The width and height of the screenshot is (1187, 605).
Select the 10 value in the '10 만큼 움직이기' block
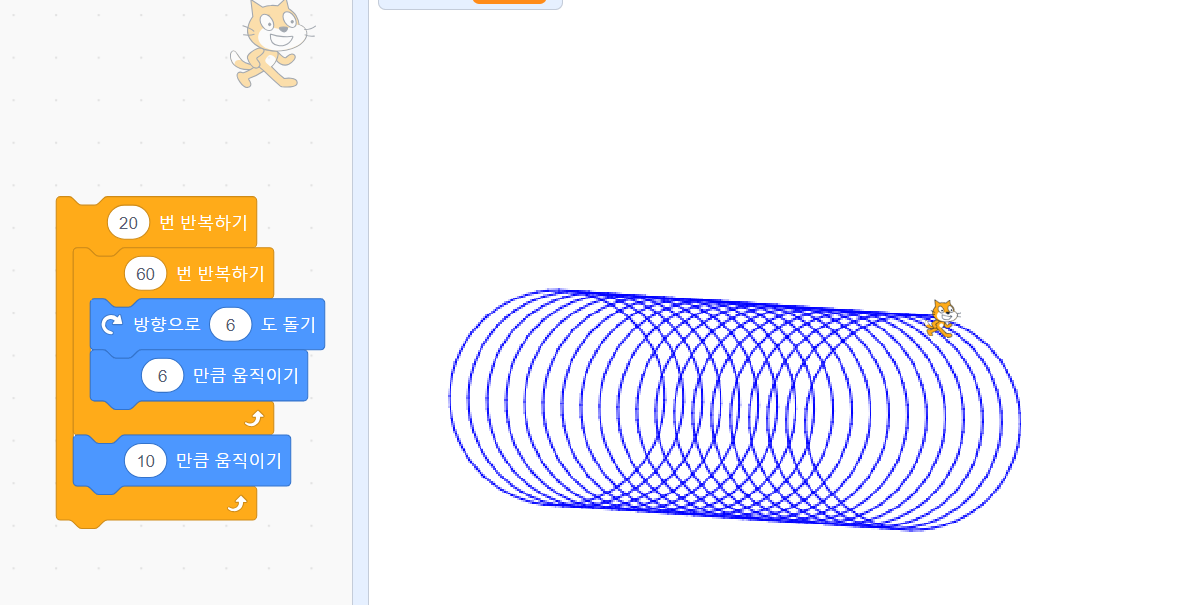[x=145, y=460]
